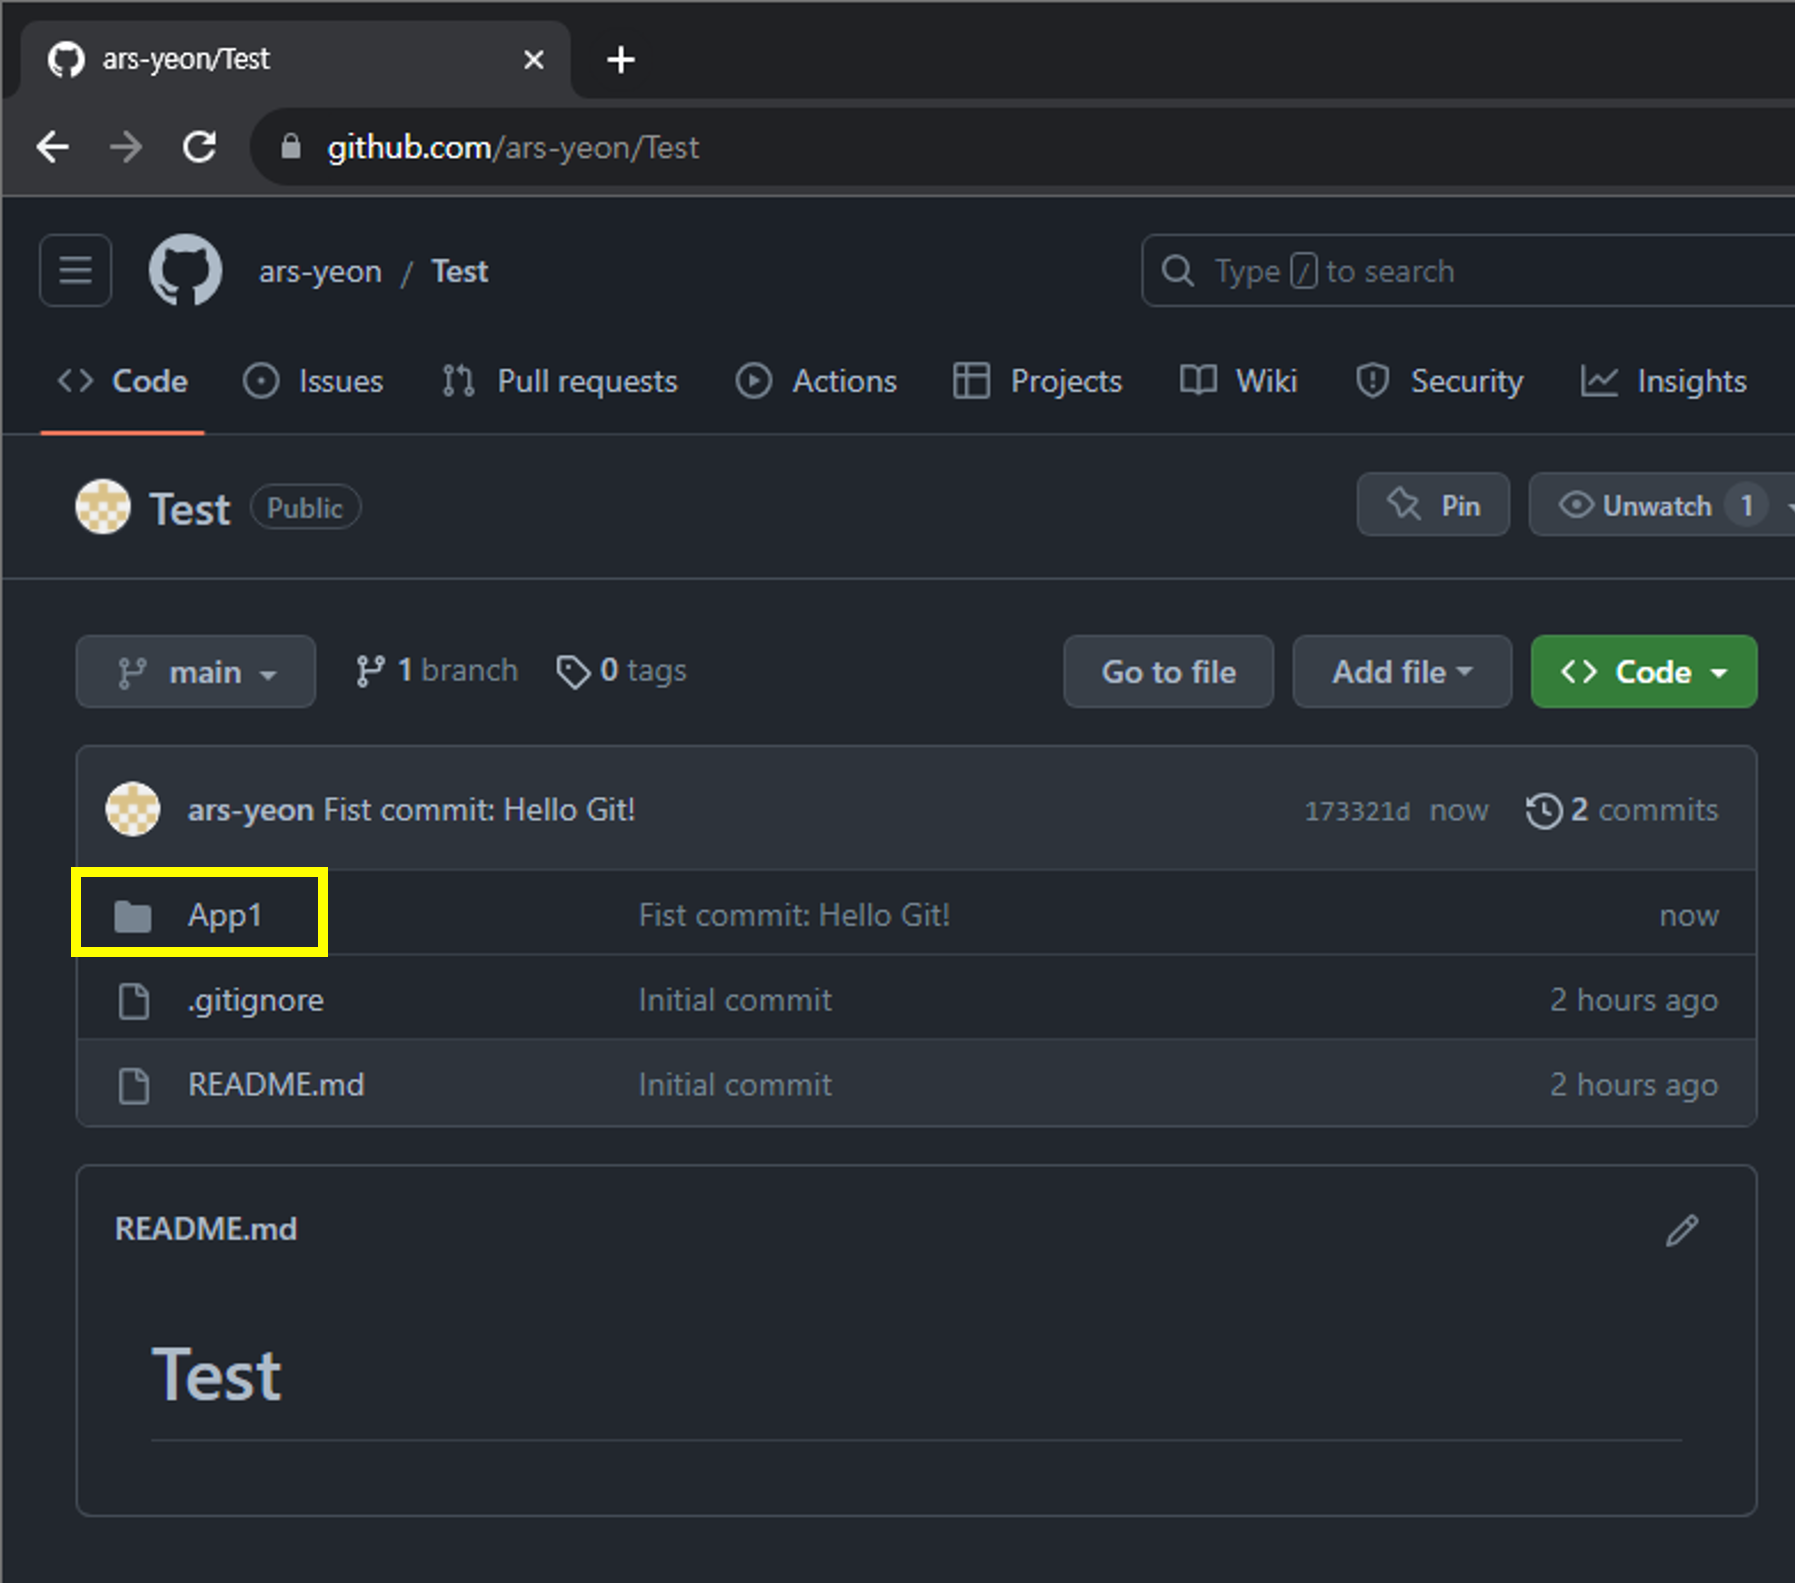The width and height of the screenshot is (1795, 1583).
Task: Pin the repository with Pin button
Action: 1433,505
